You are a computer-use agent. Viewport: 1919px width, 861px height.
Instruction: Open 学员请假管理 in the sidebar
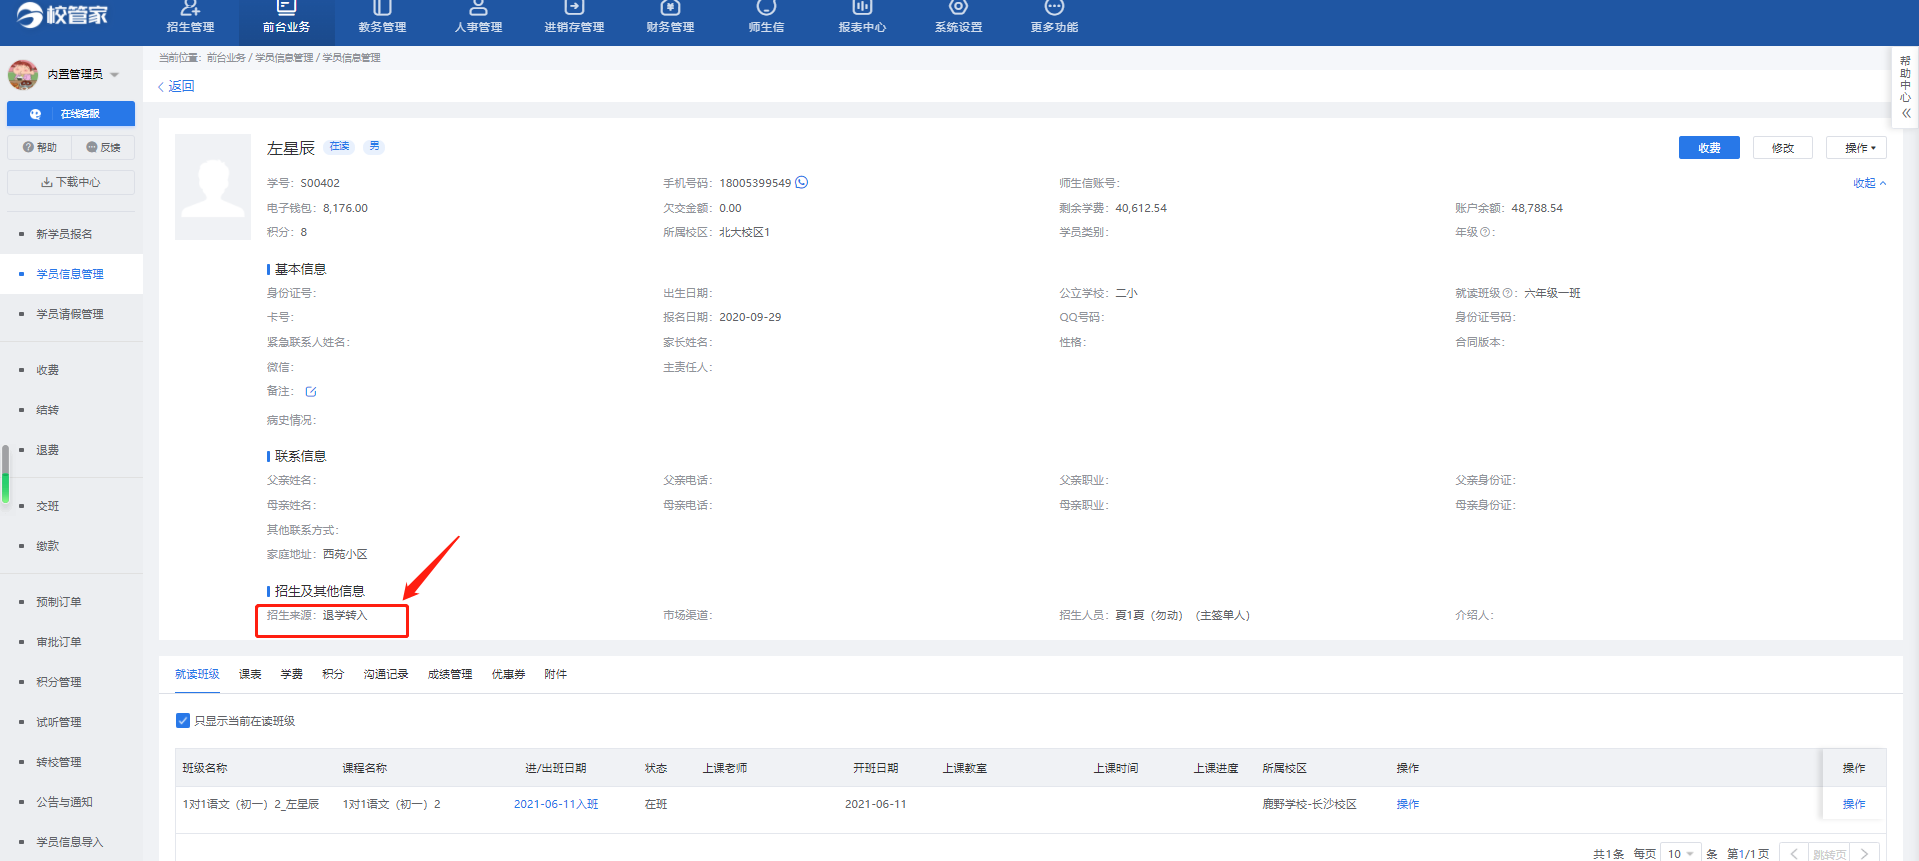[70, 314]
